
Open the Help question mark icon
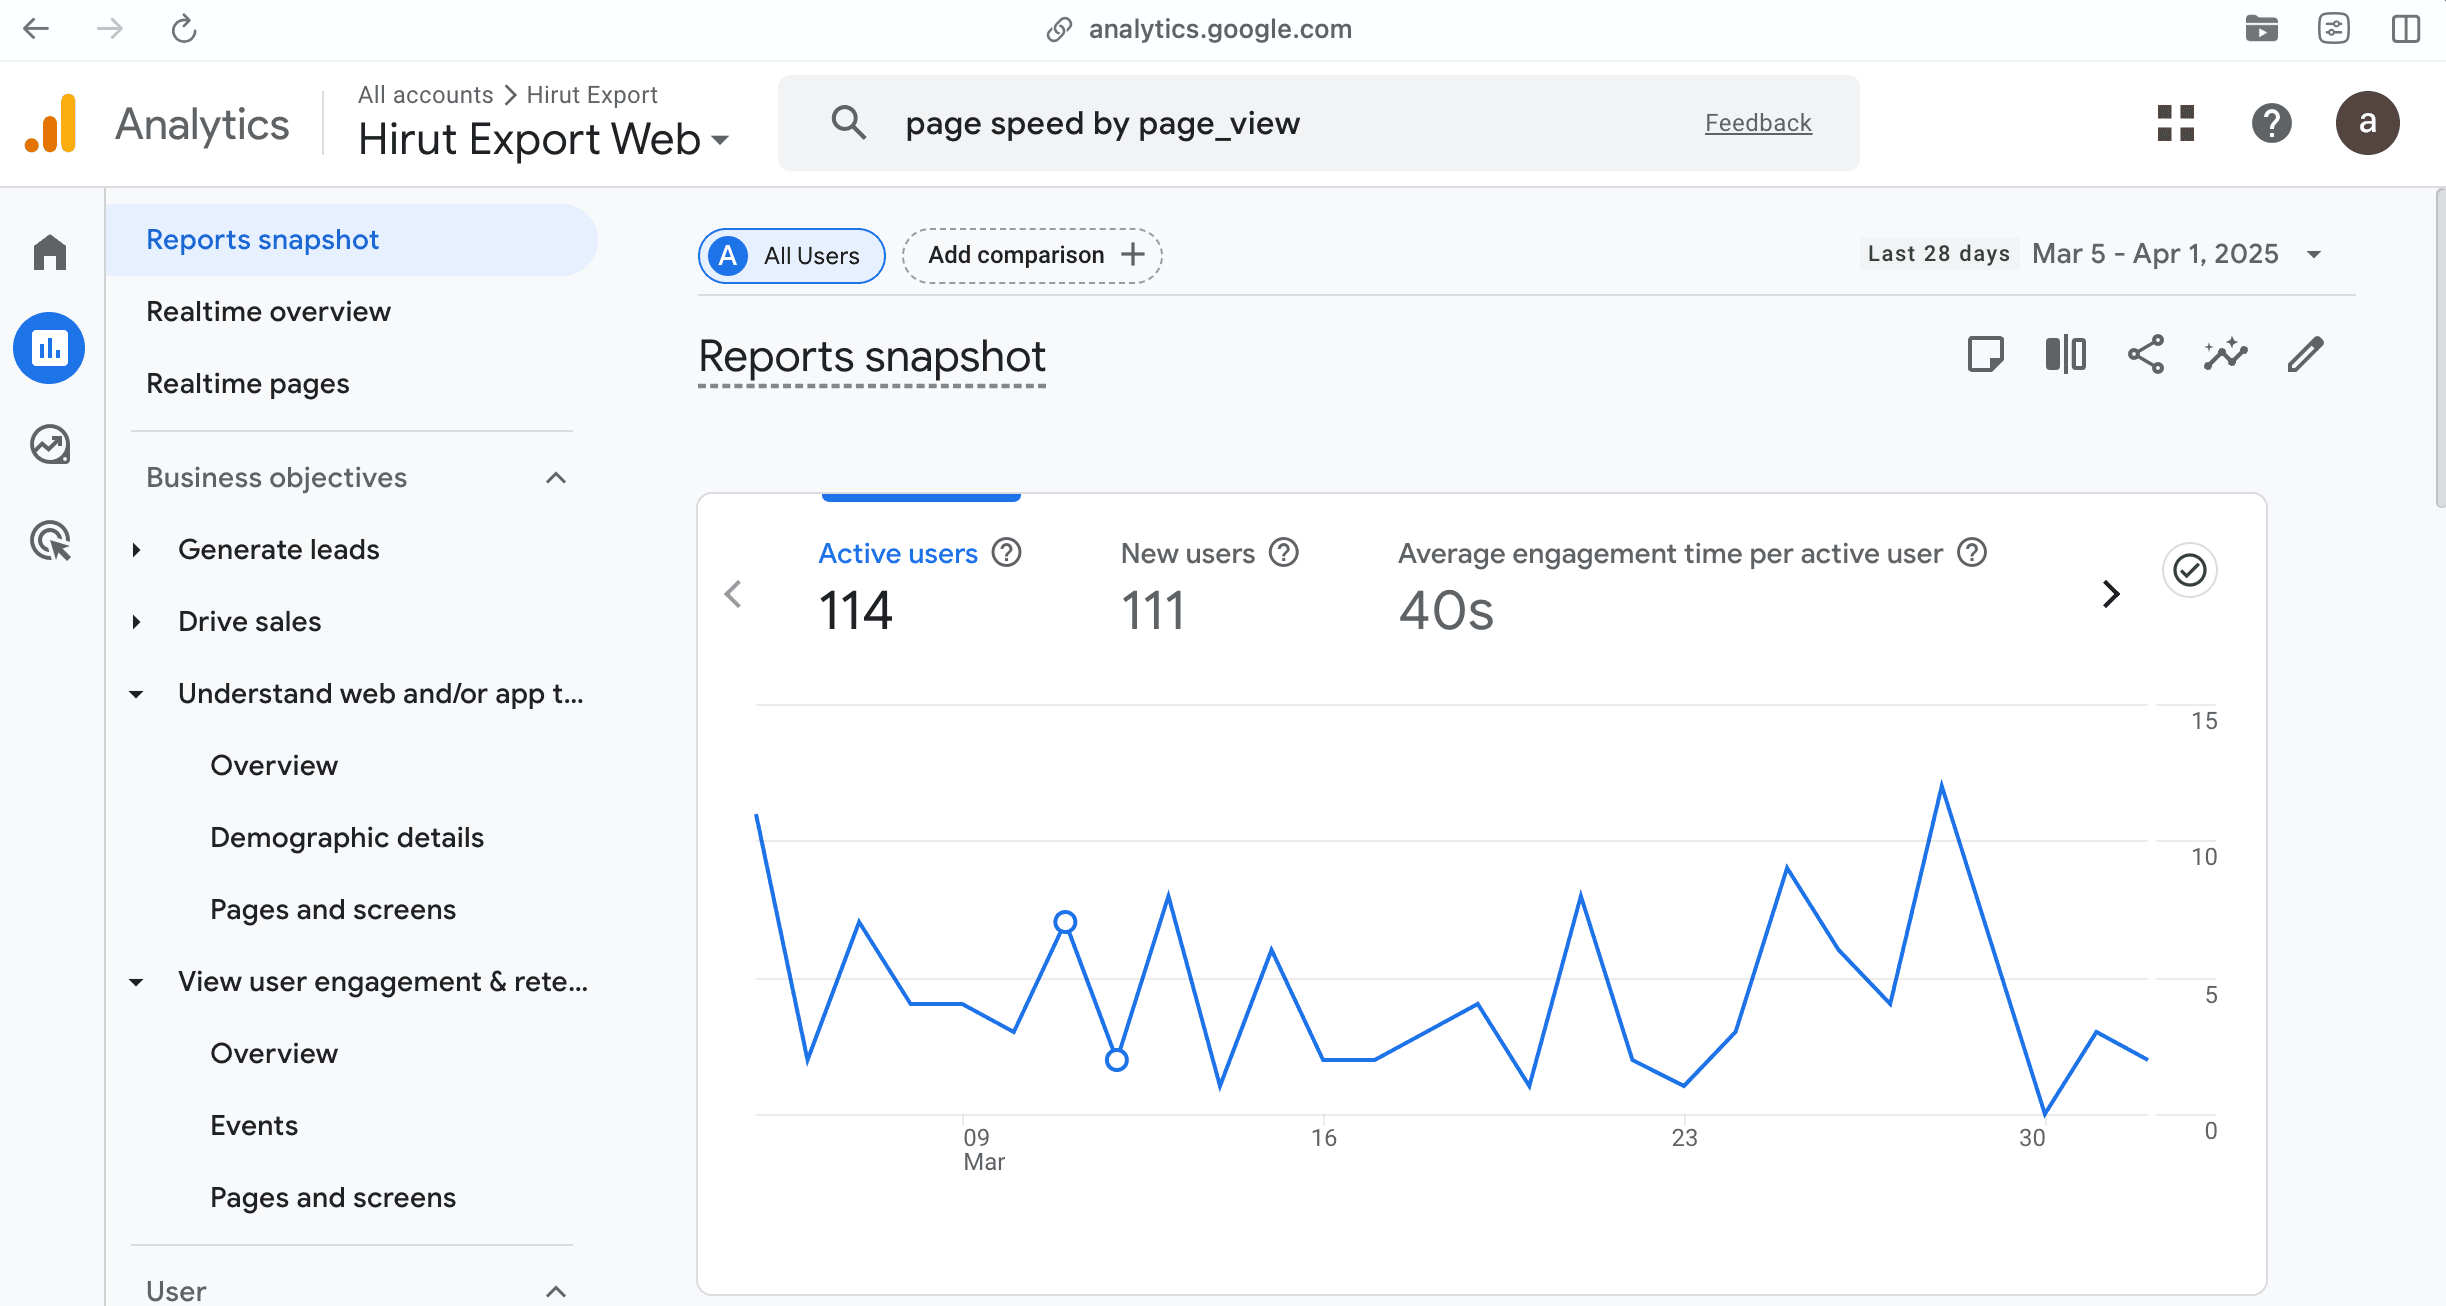[2272, 123]
